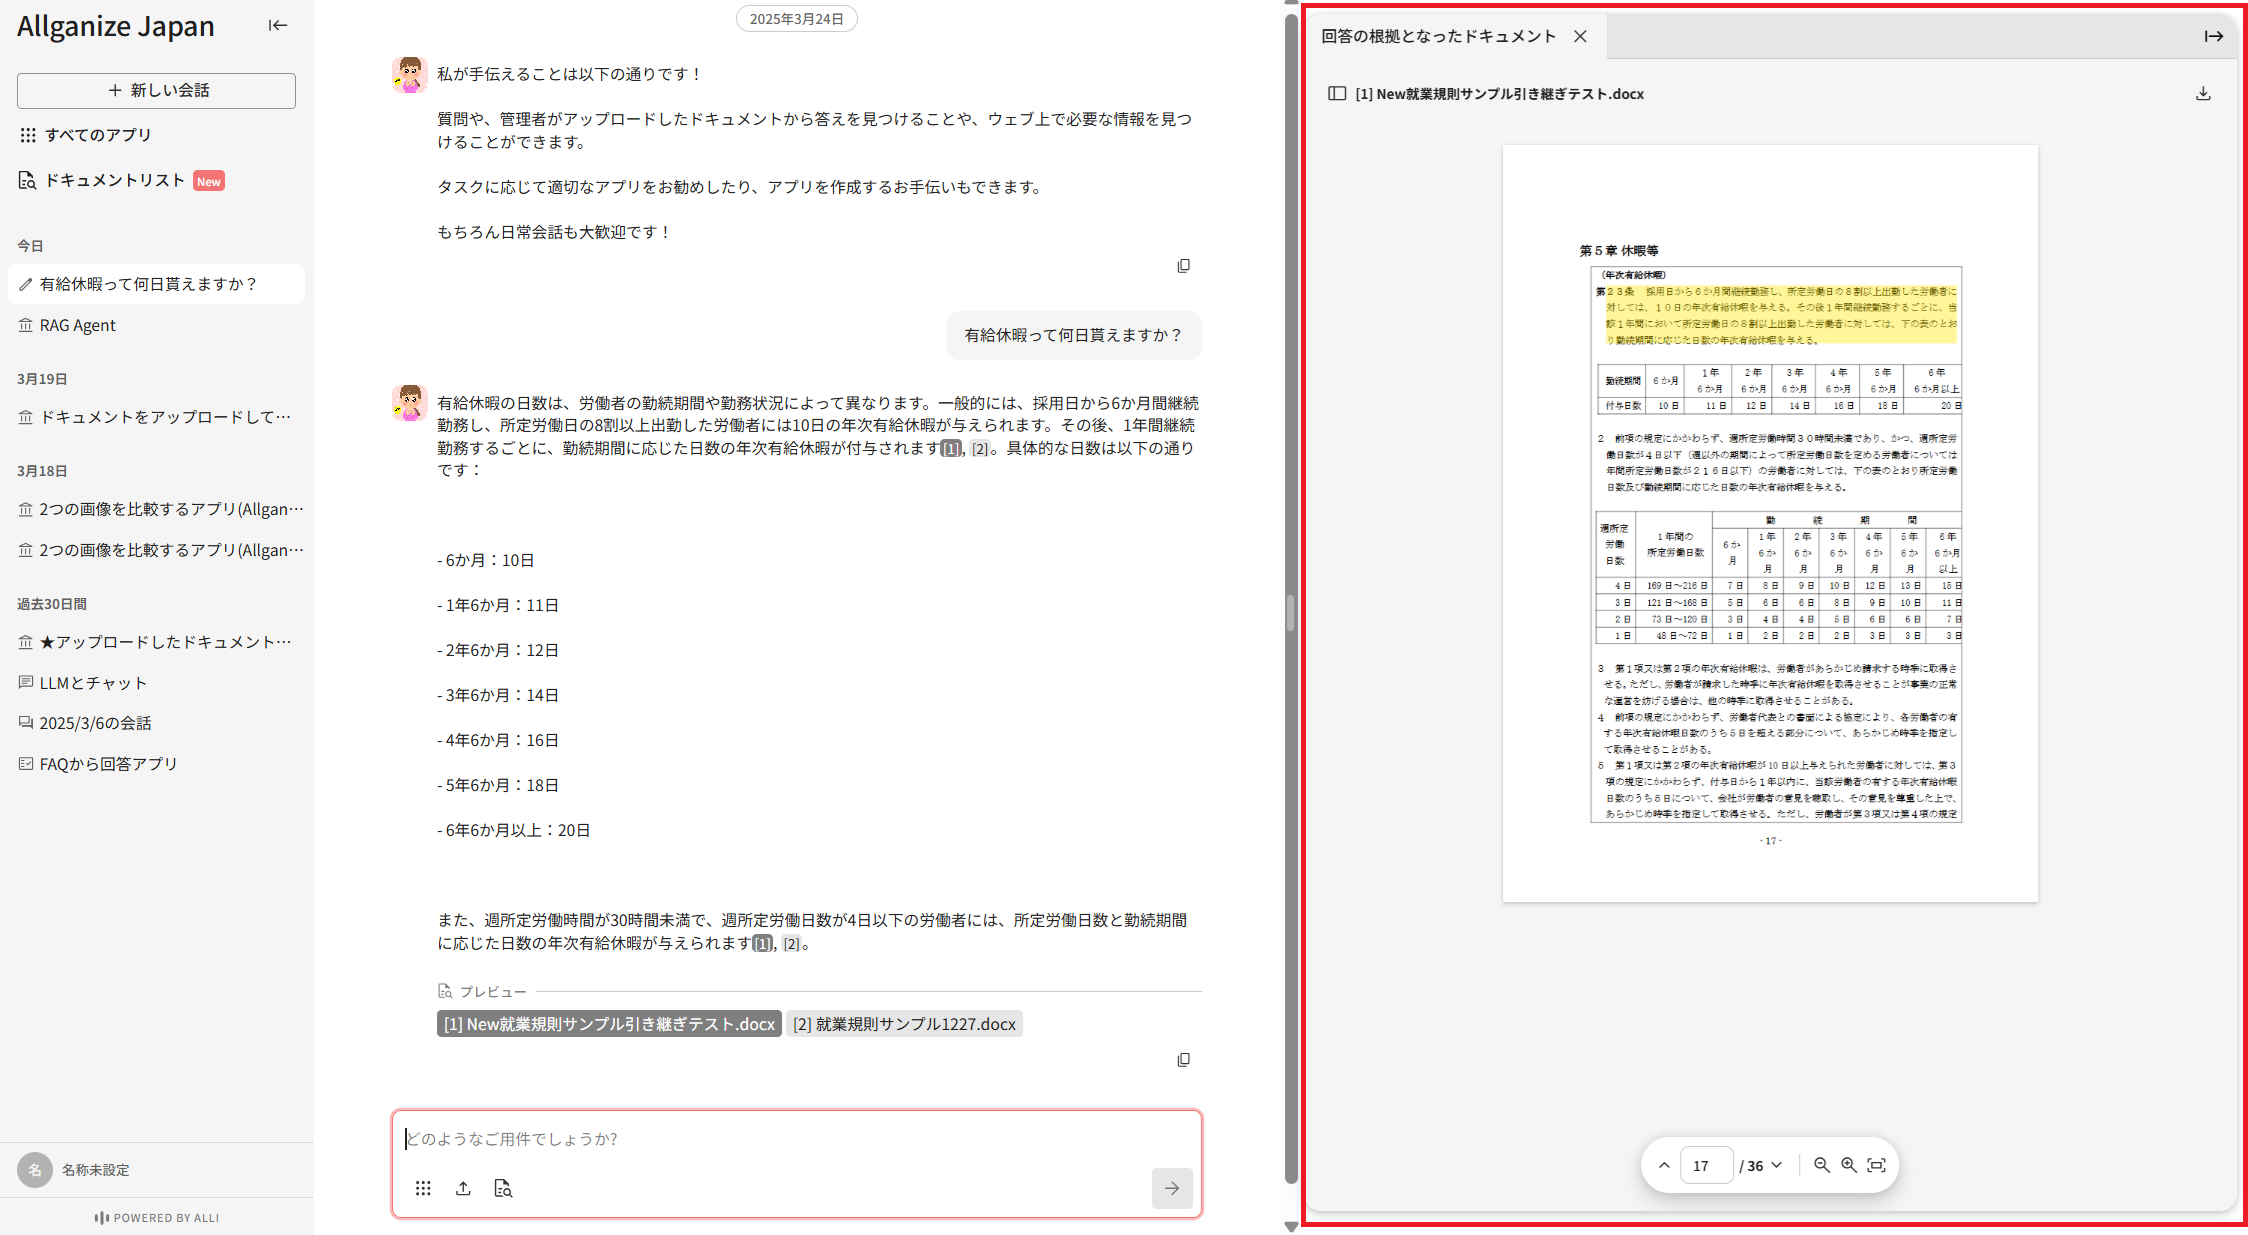Viewport: 2248px width, 1235px height.
Task: Download the New就業規則 document
Action: coord(2203,94)
